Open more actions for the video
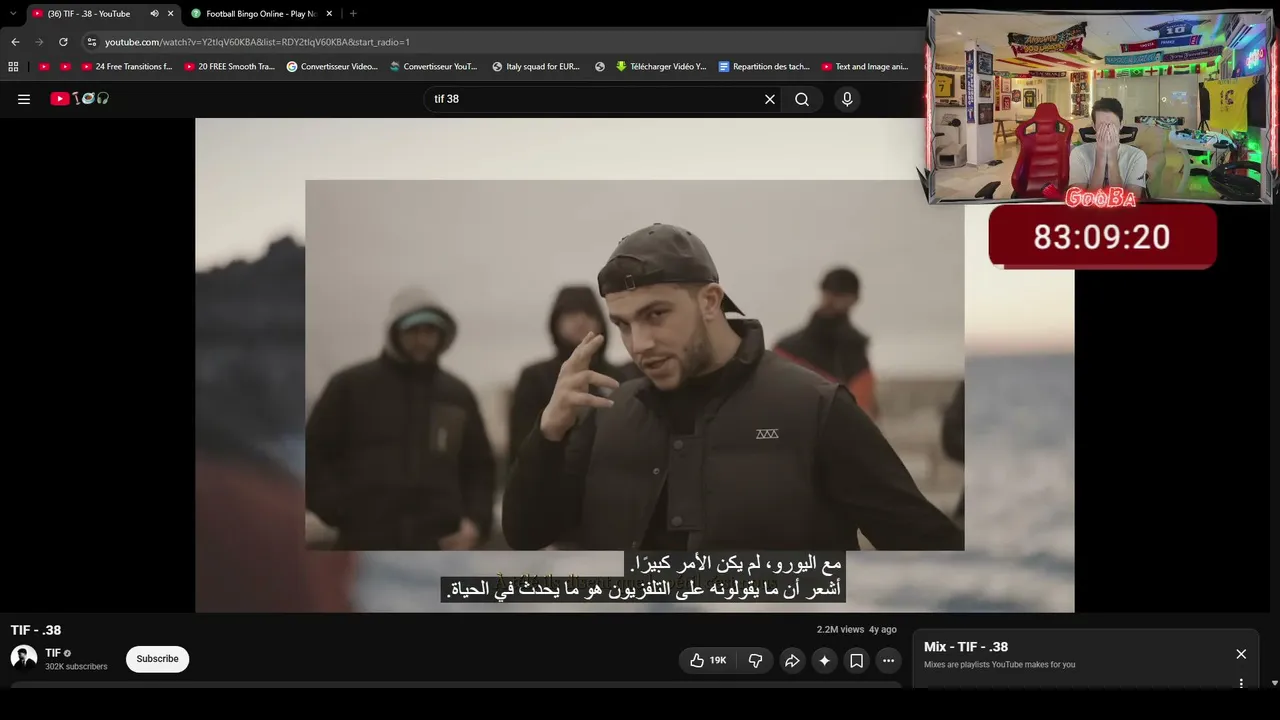Viewport: 1280px width, 720px height. point(888,660)
